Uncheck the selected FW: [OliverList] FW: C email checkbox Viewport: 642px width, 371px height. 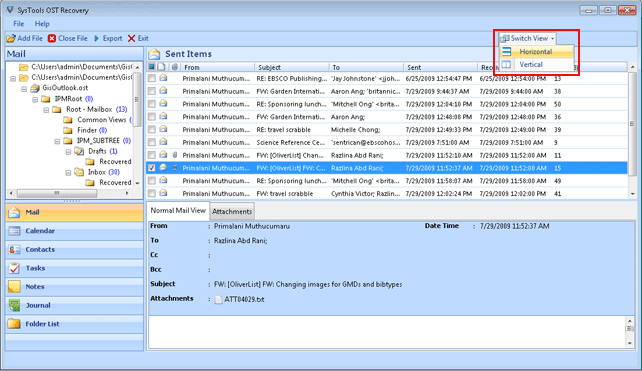[x=152, y=168]
